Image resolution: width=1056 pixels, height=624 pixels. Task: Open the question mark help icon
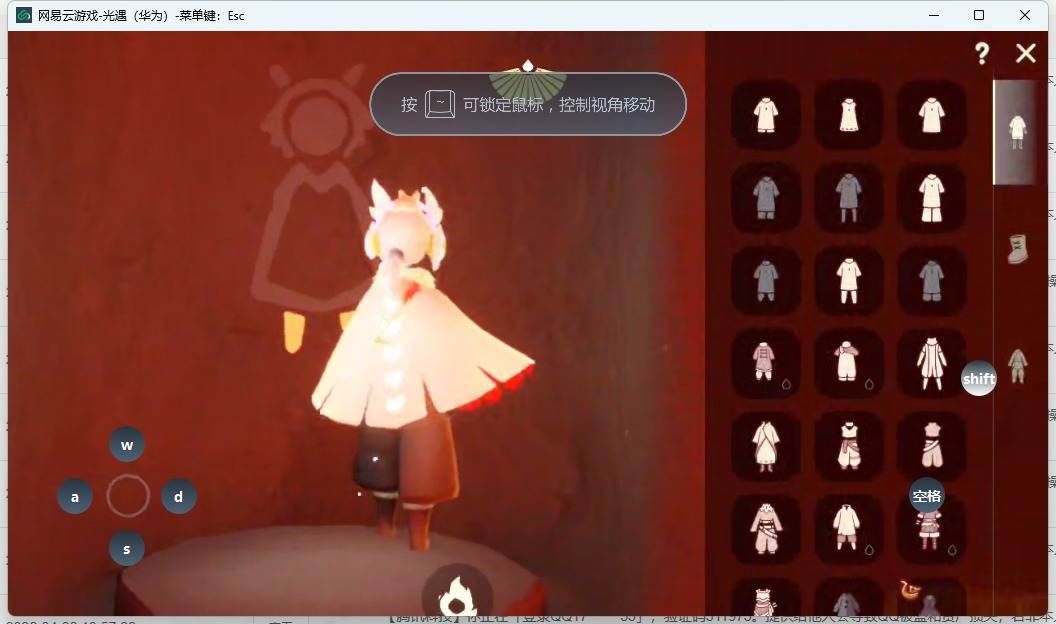pyautogui.click(x=982, y=53)
